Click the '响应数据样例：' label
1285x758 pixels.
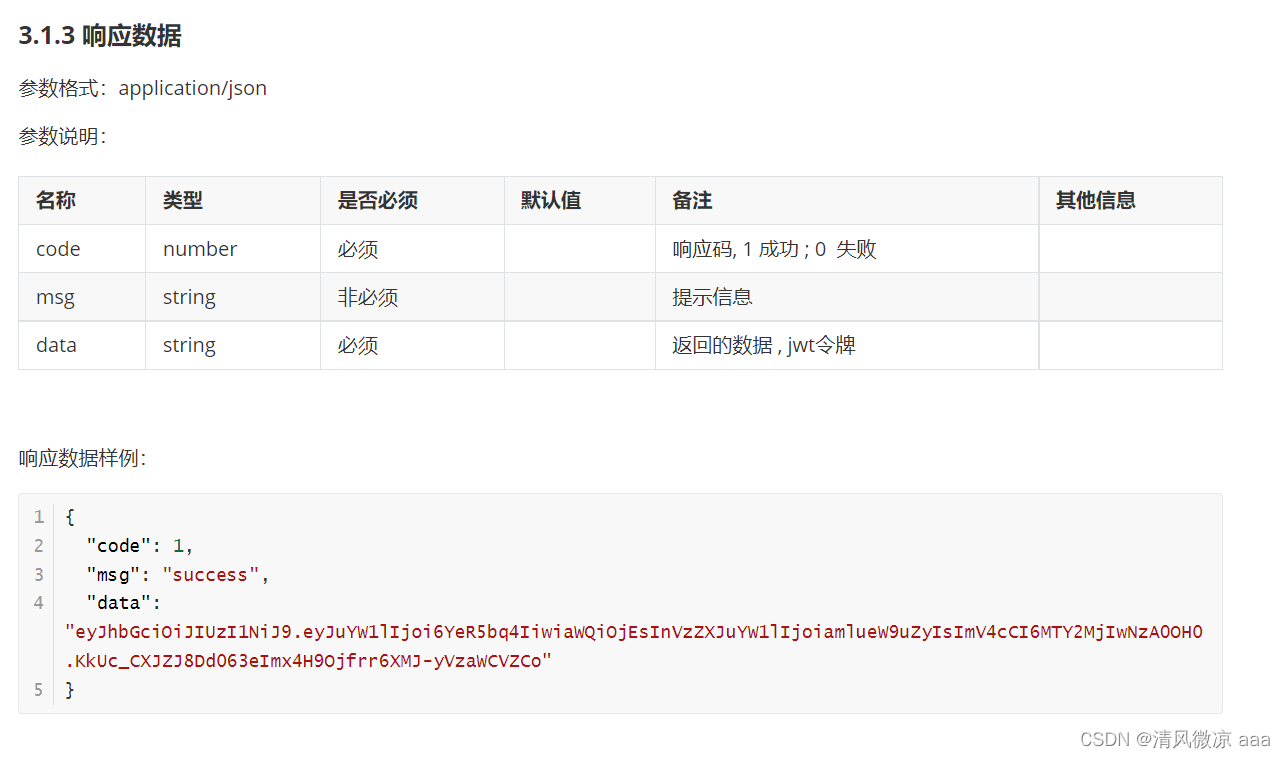(83, 458)
